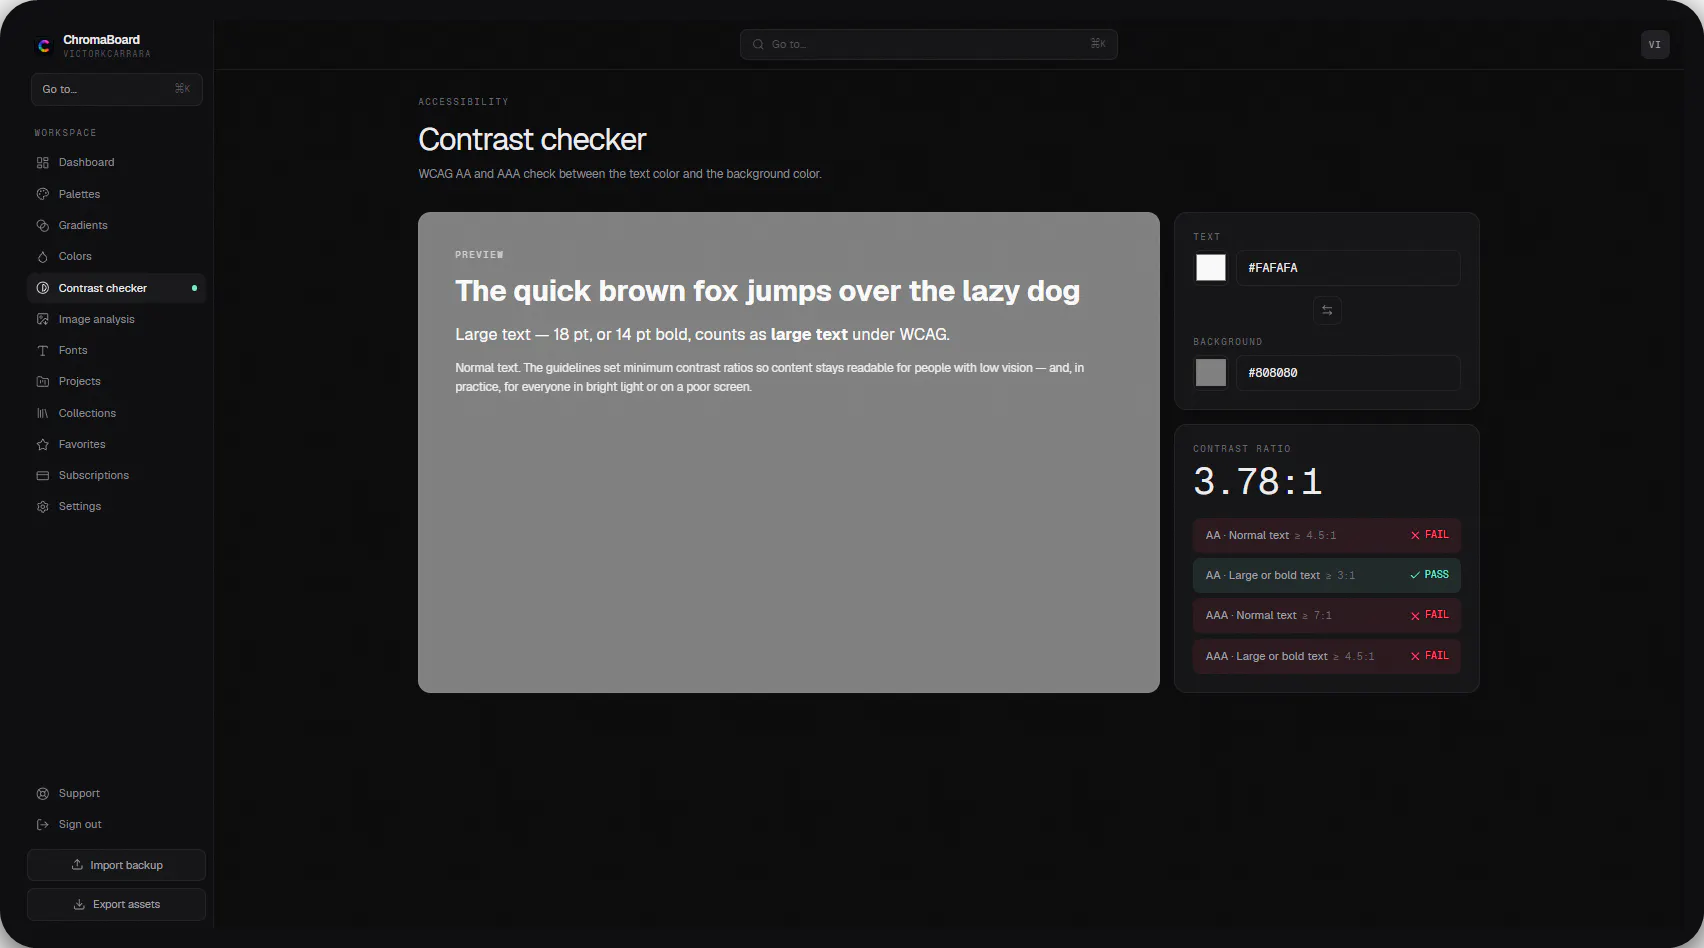1704x948 pixels.
Task: Click the 3.78:1 contrast ratio value
Action: (x=1258, y=482)
